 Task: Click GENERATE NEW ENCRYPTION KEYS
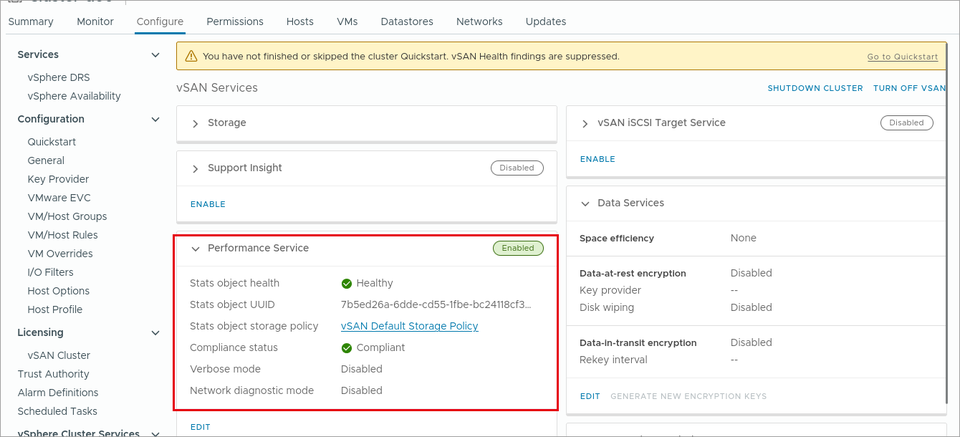point(688,396)
